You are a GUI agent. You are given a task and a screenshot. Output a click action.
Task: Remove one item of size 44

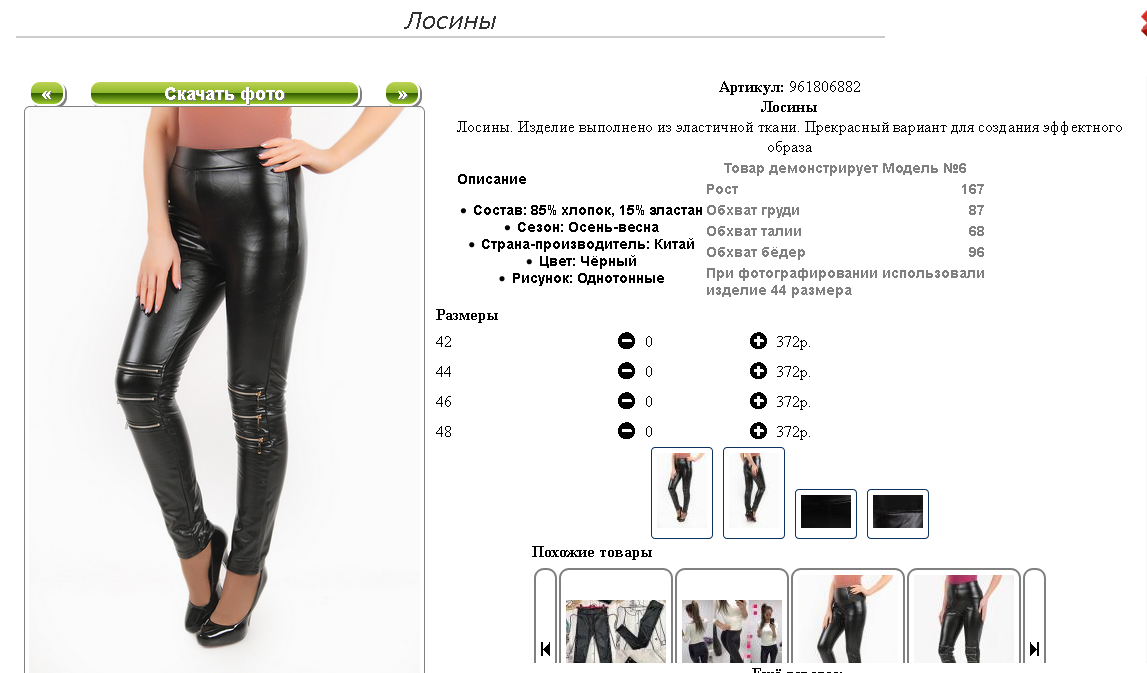coord(626,371)
